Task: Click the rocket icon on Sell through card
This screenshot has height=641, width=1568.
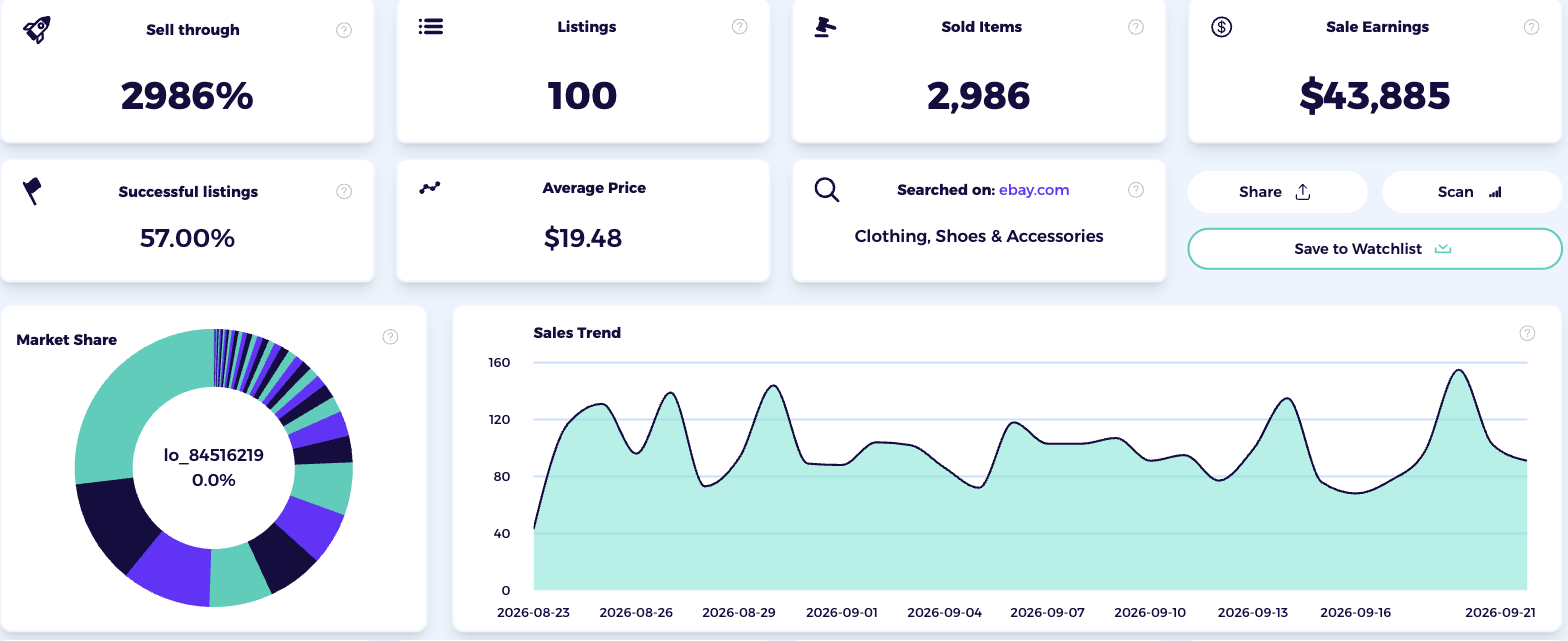Action: (x=37, y=29)
